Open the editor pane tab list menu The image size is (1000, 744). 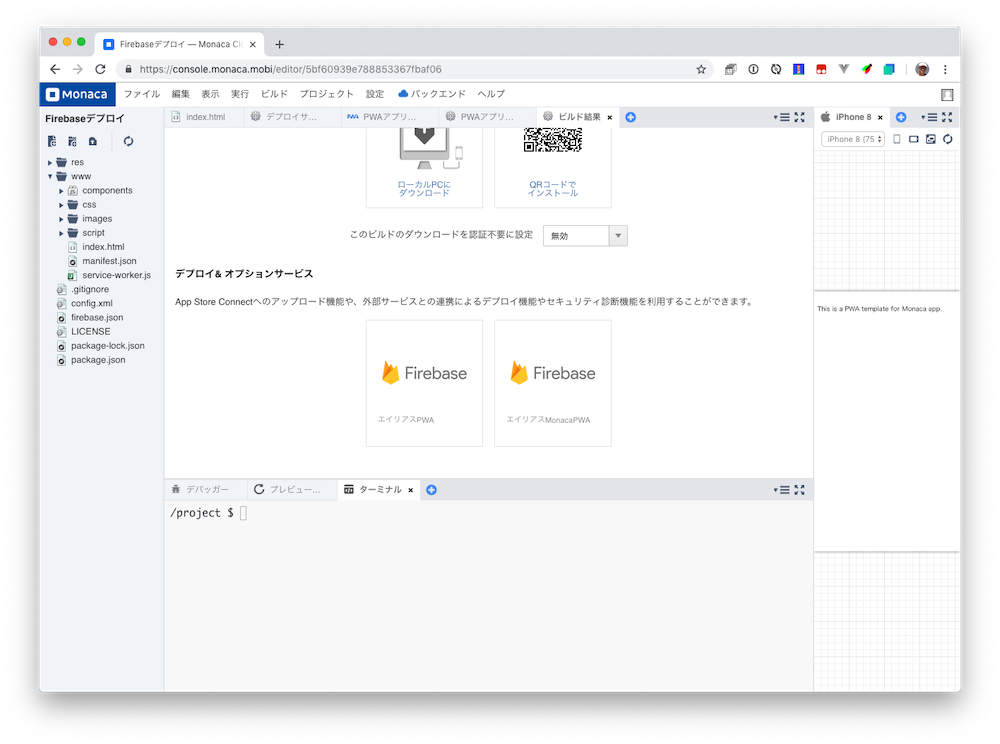coord(782,117)
